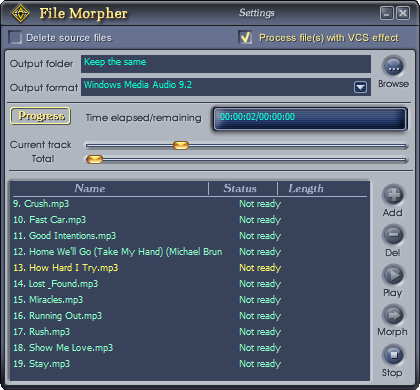Select Windows Media Audio 9.2 format field

pyautogui.click(x=226, y=87)
